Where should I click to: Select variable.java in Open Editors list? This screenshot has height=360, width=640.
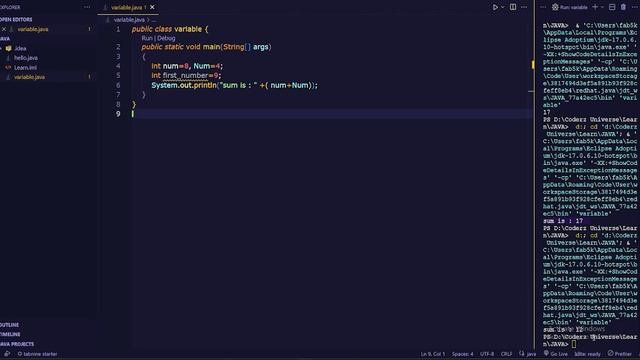click(x=33, y=29)
